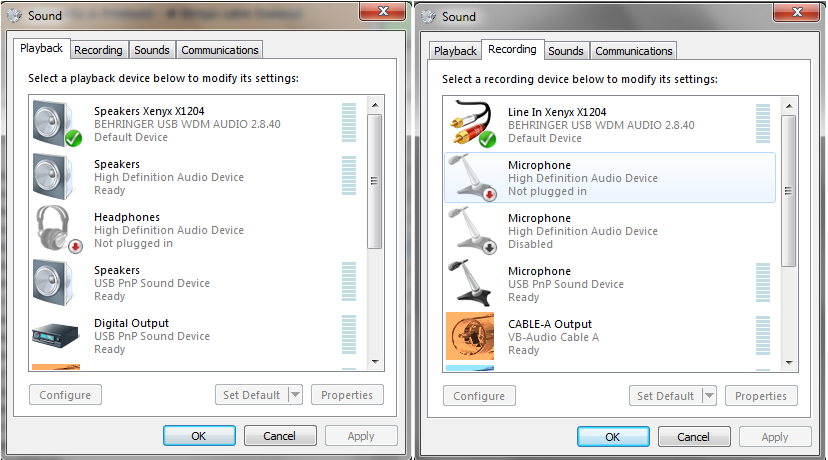Switch to Playback tab in right Sound window
The image size is (828, 460).
455,51
